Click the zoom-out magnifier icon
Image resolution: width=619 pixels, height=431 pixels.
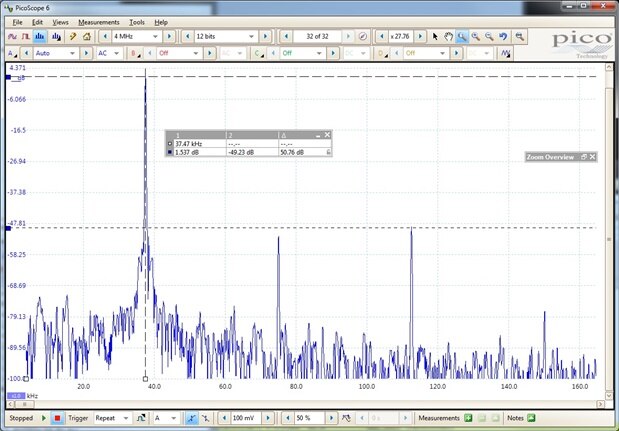[489, 36]
